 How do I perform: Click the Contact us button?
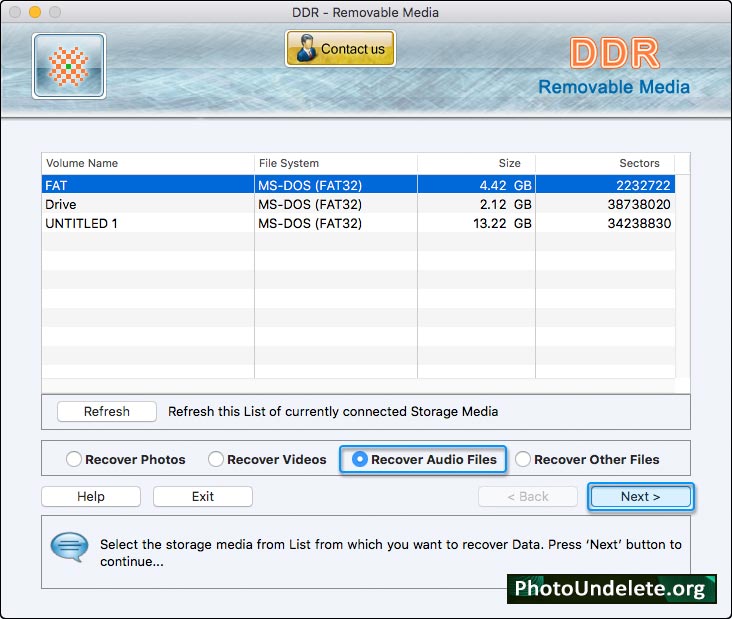pyautogui.click(x=340, y=49)
